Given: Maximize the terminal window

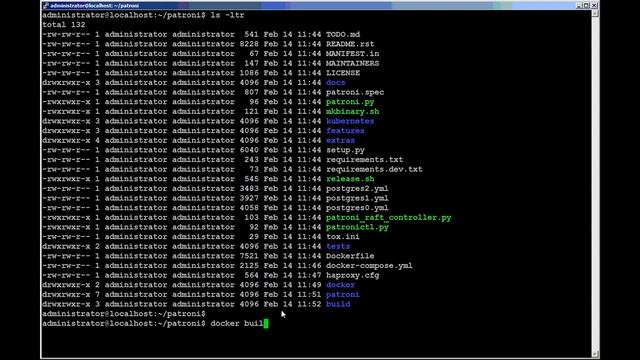Looking at the screenshot, I should (x=586, y=5).
